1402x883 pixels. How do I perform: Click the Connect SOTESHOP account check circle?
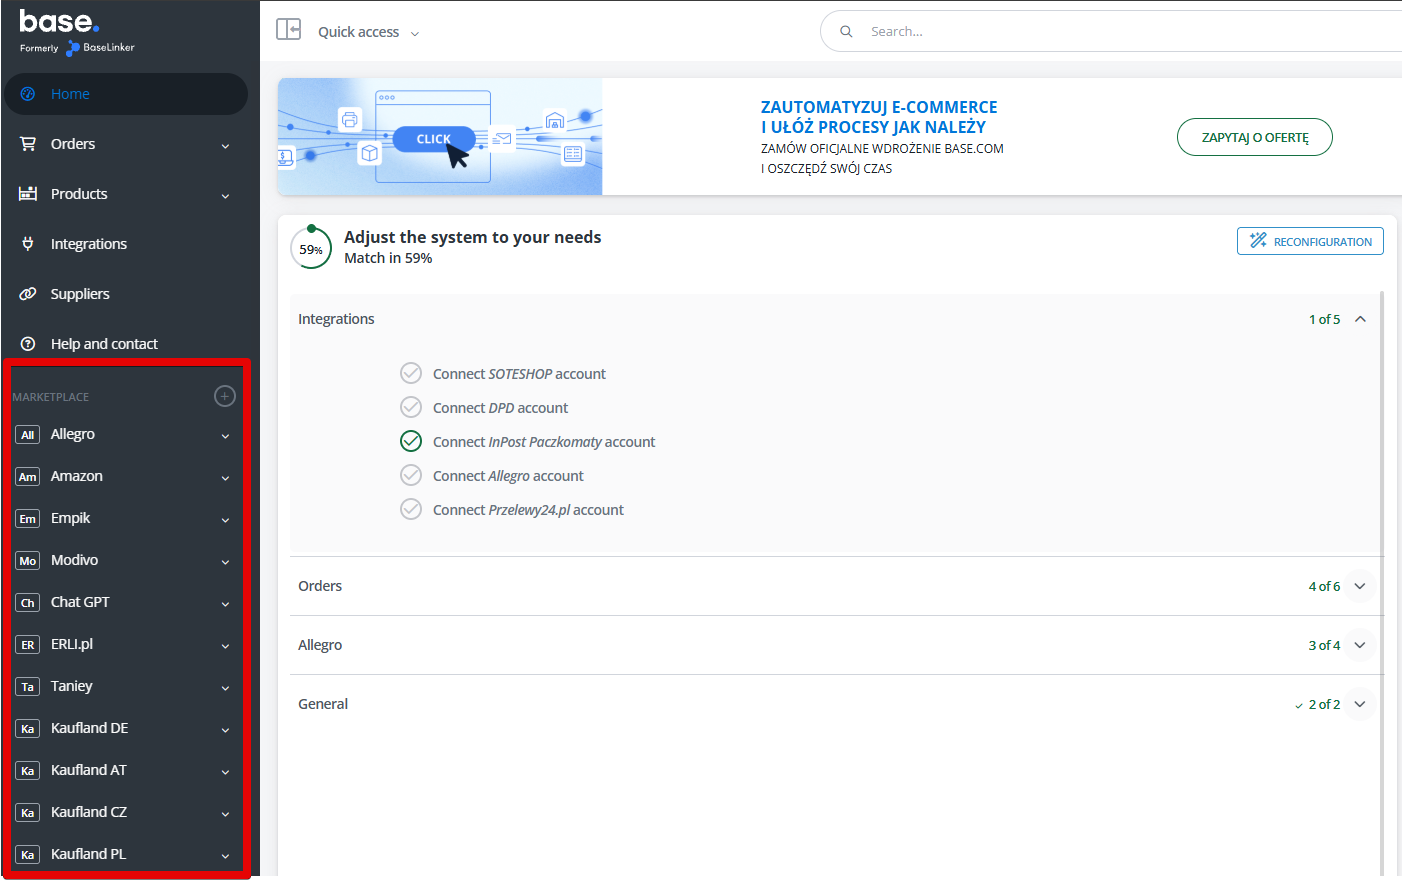click(411, 374)
